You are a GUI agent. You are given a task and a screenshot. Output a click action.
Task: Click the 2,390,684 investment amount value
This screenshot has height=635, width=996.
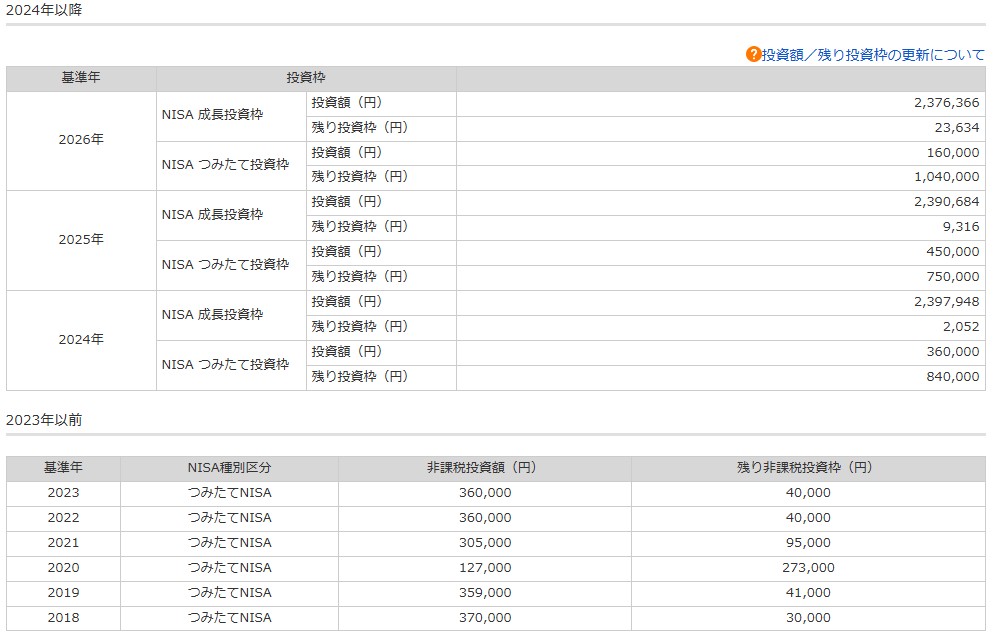(x=946, y=202)
